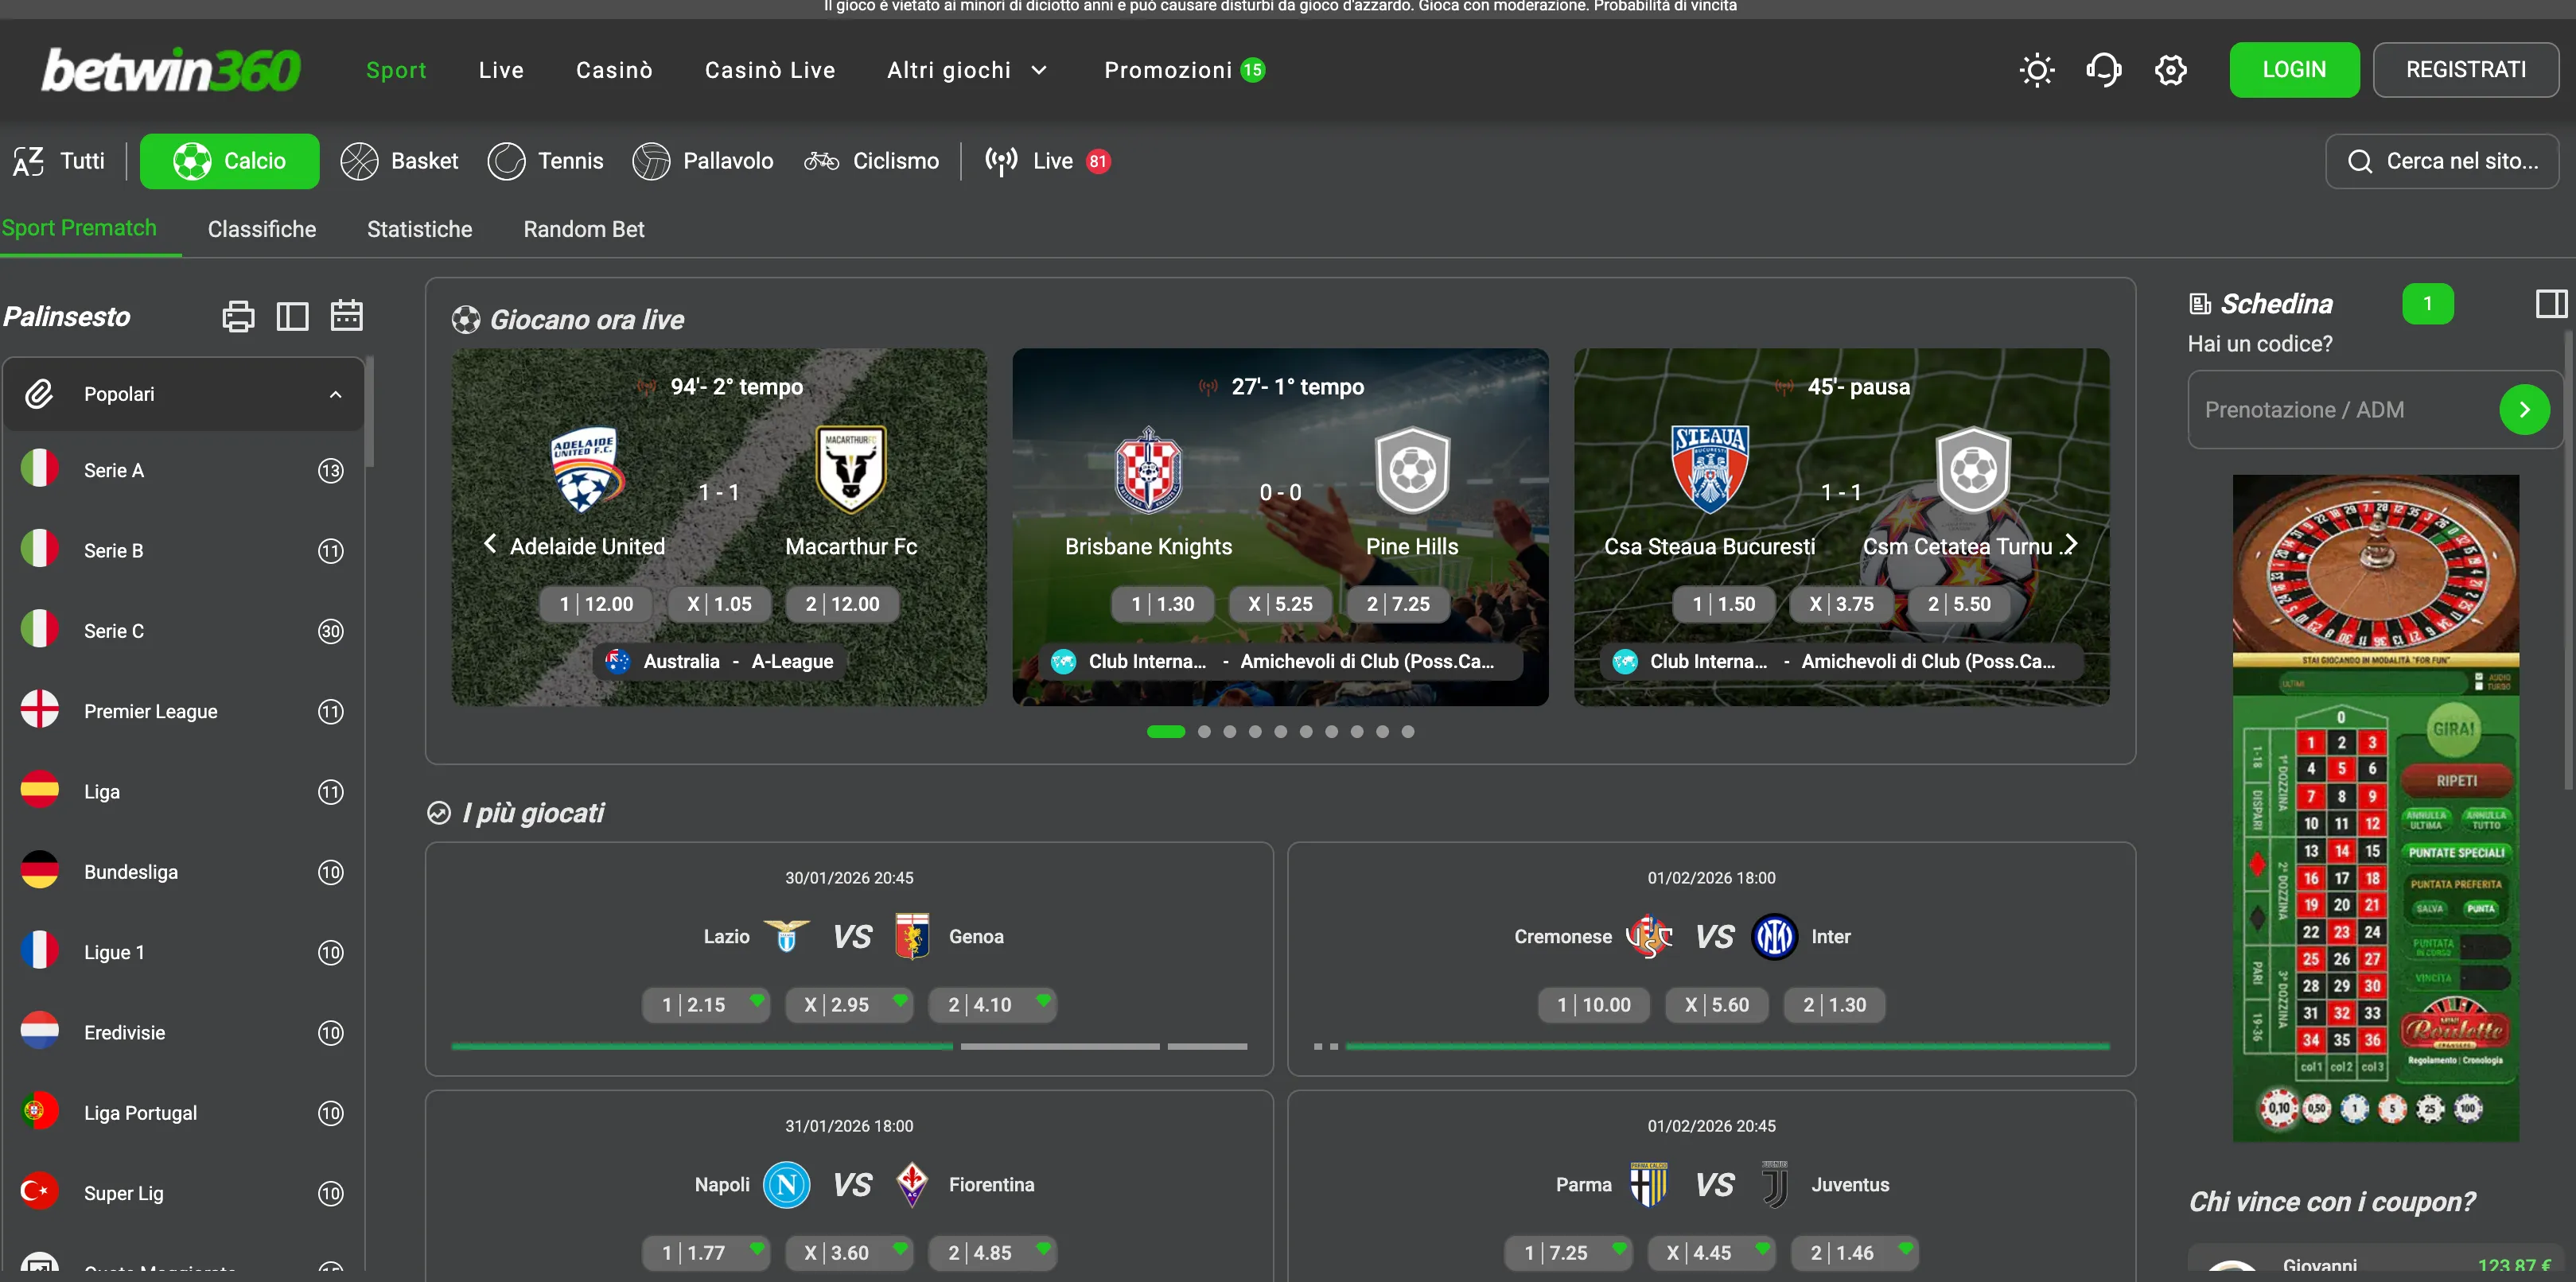Viewport: 2576px width, 1282px height.
Task: Open Ligue 1 in sidebar
Action: (x=183, y=952)
